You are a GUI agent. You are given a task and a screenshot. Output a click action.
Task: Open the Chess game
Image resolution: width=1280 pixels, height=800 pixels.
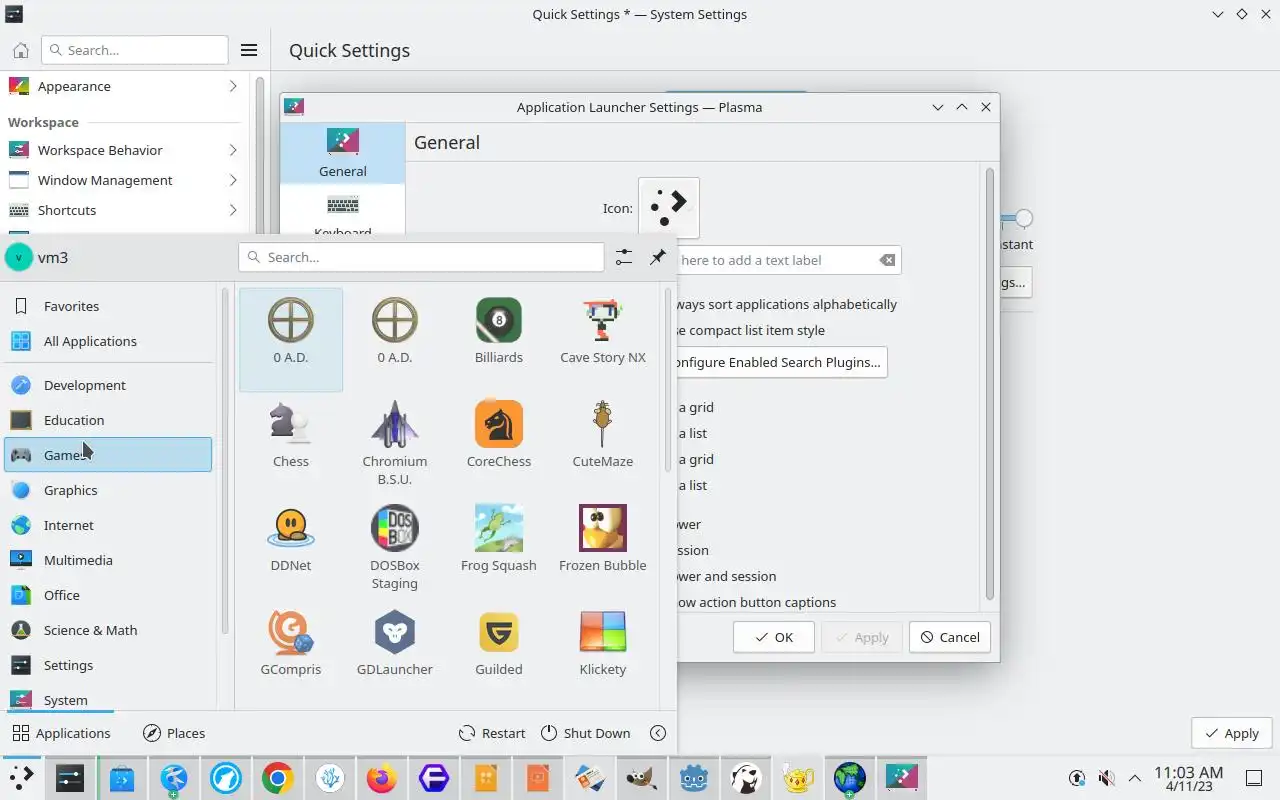tap(291, 436)
